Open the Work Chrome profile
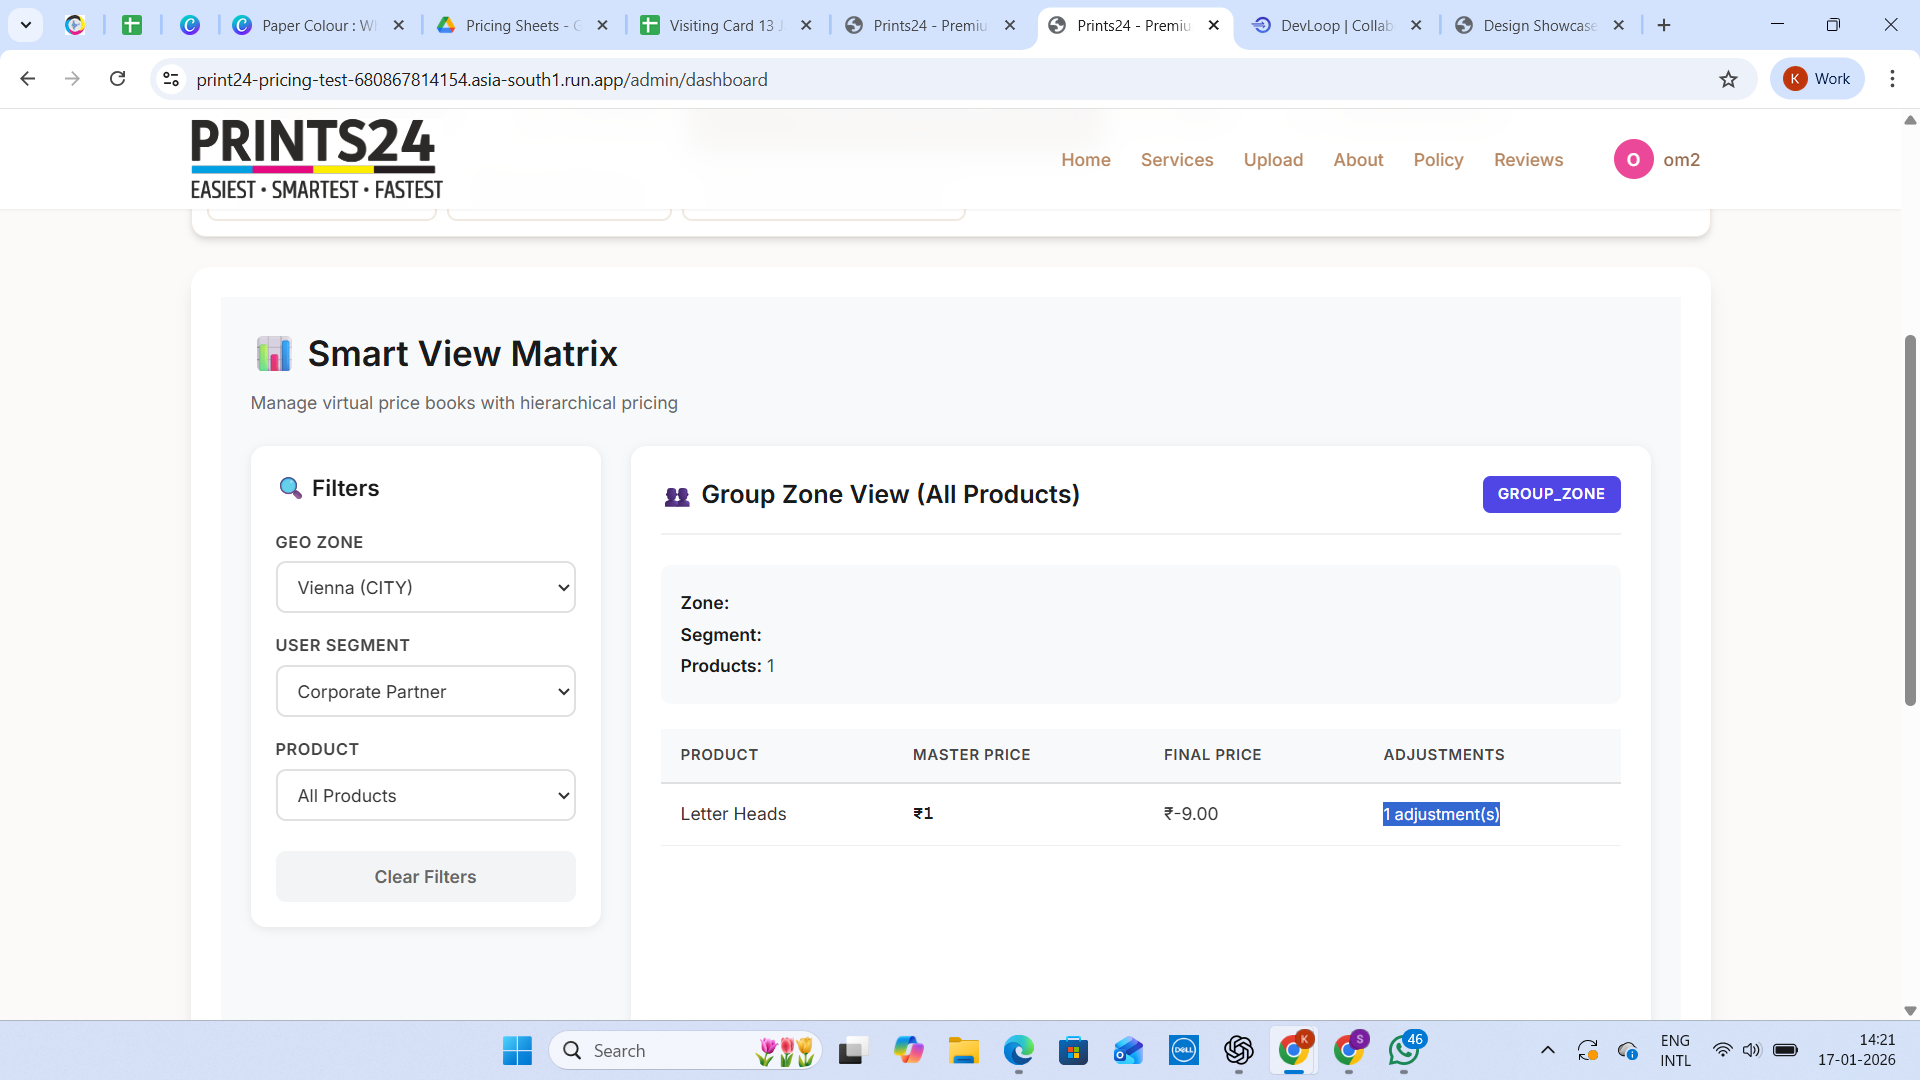Screen dimensions: 1920x1080 [1817, 78]
